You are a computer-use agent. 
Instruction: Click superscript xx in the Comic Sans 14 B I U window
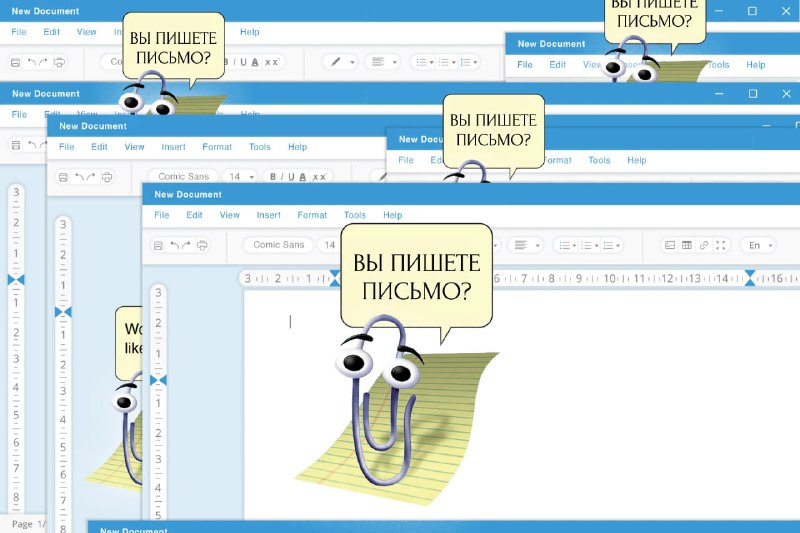pos(319,177)
